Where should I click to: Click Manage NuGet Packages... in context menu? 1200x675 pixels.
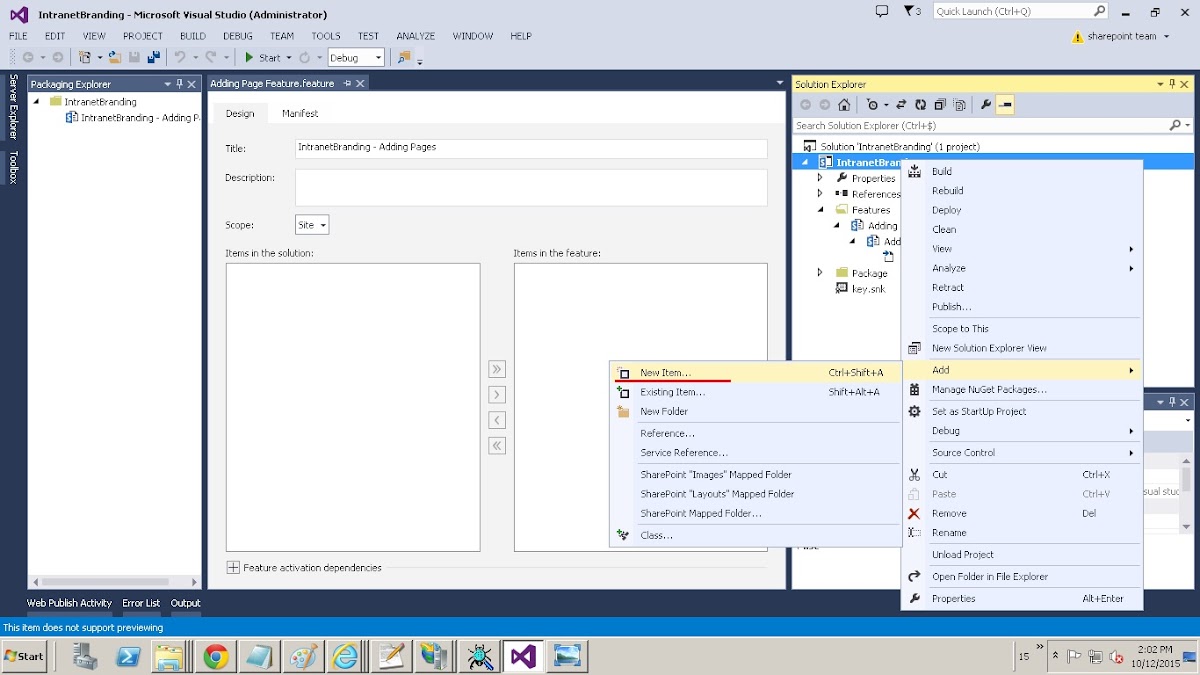[x=1022, y=390]
